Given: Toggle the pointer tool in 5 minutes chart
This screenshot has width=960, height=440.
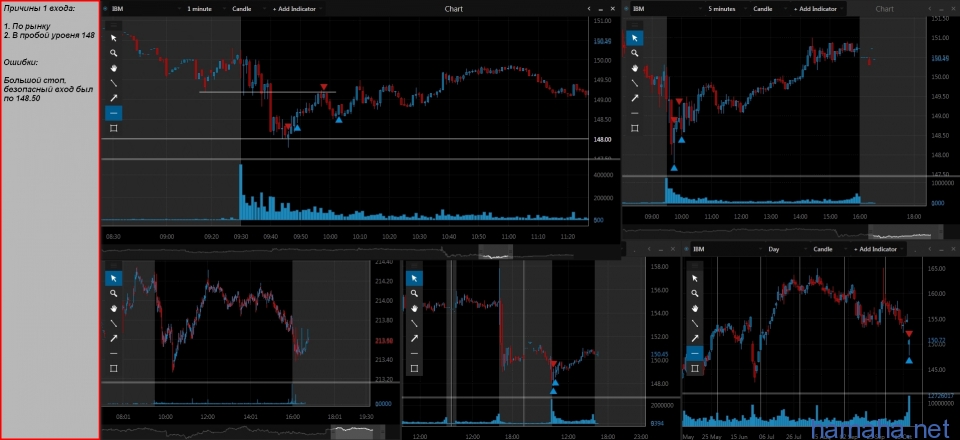Looking at the screenshot, I should tap(634, 38).
